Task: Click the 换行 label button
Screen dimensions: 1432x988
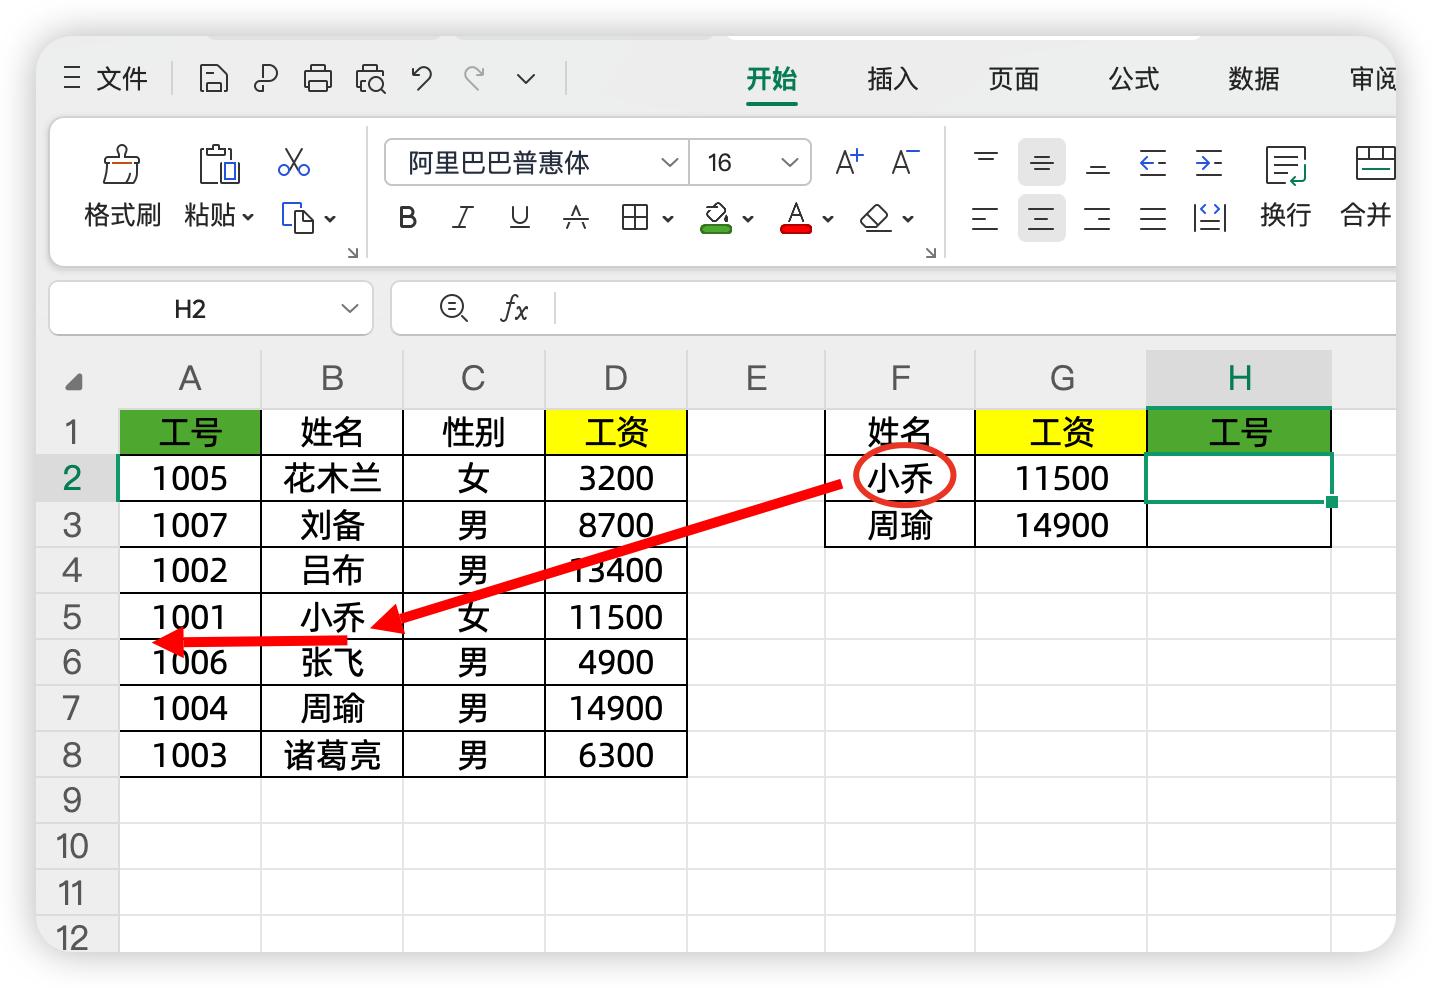Action: click(x=1285, y=215)
